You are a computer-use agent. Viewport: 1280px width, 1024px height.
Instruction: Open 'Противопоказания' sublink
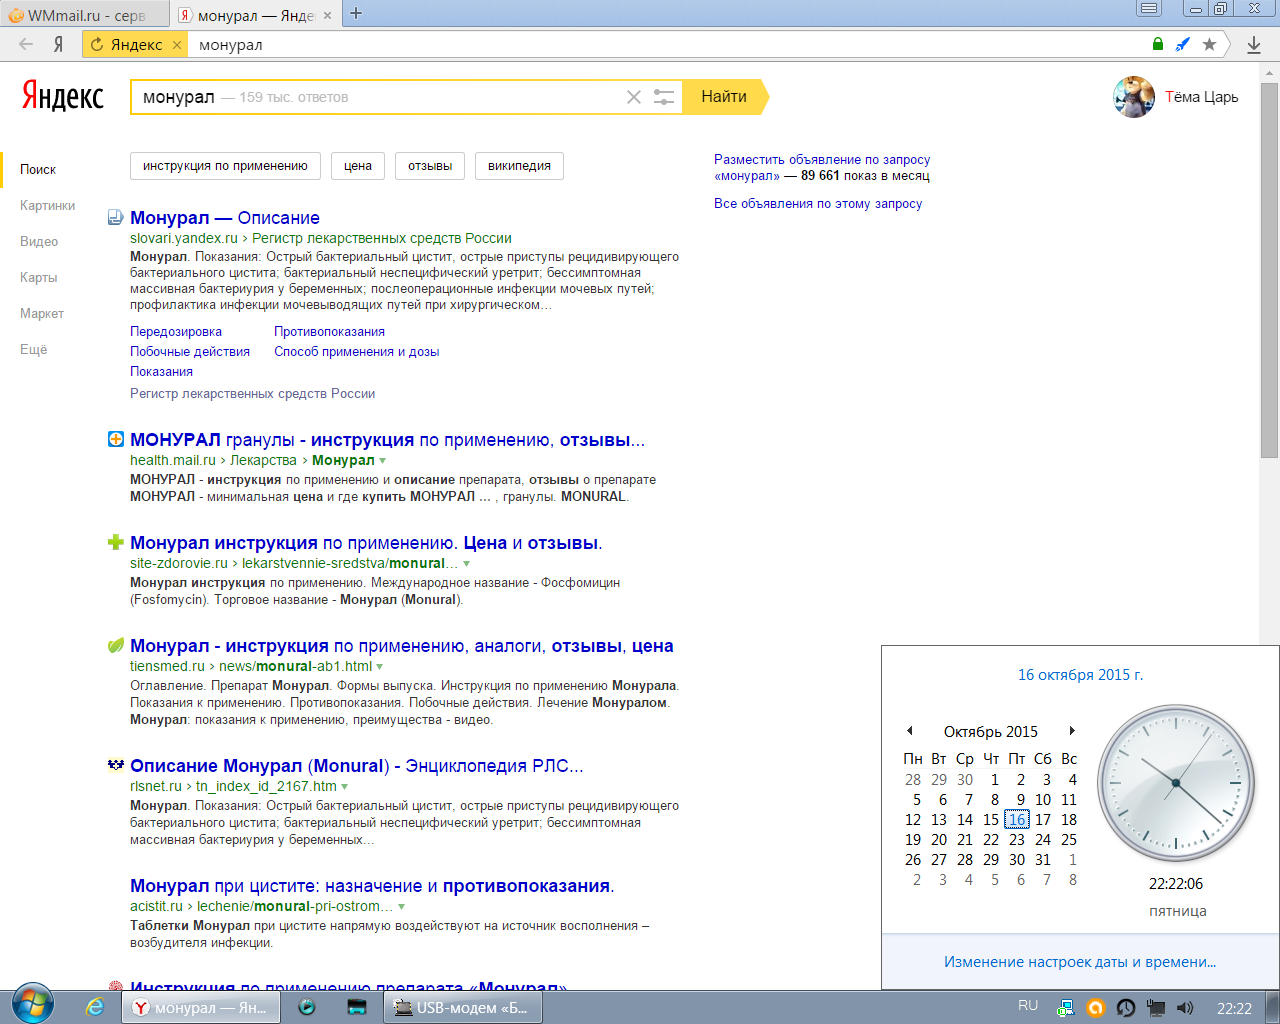[x=329, y=331]
